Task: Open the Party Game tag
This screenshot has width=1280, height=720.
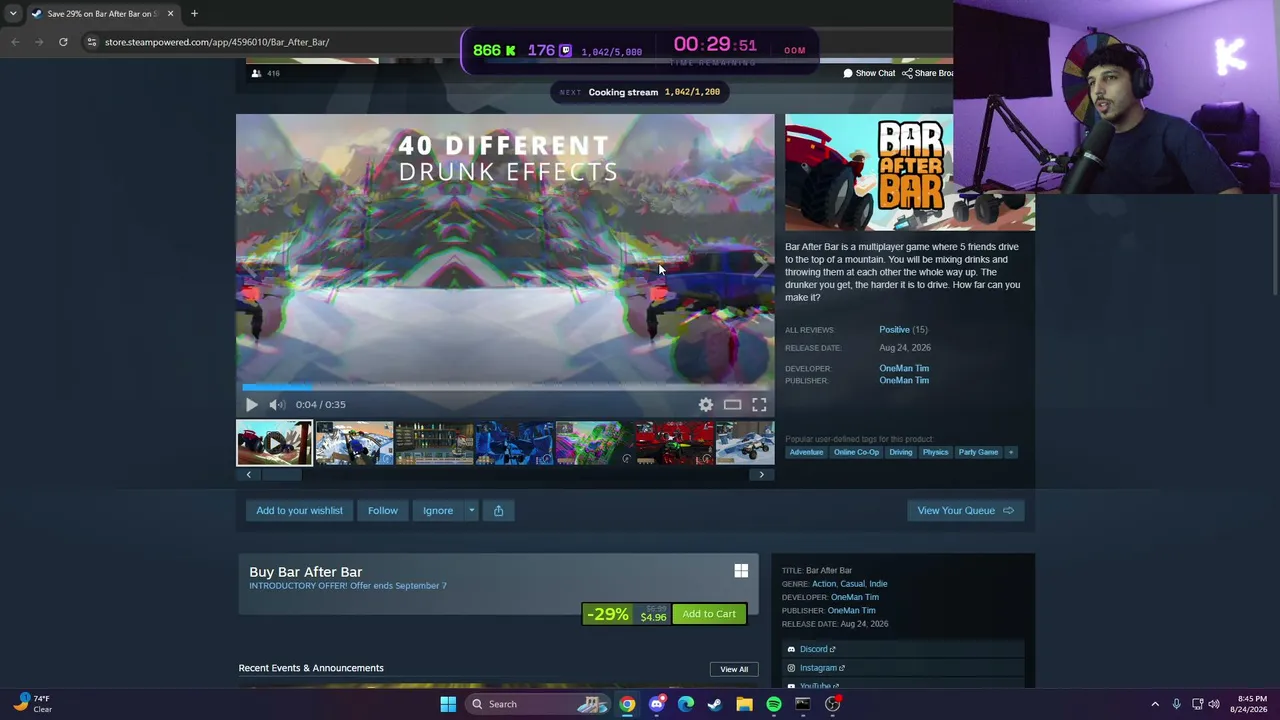Action: click(x=978, y=452)
